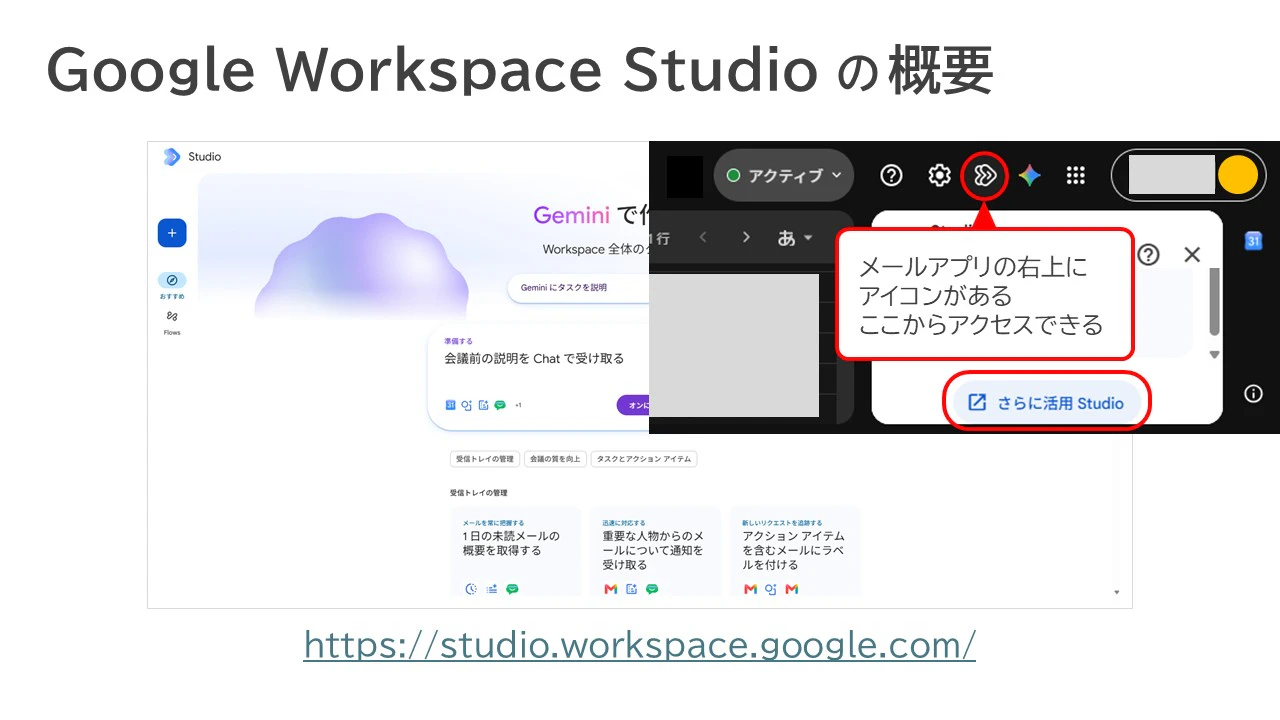Open the Calendar icon in side panel
Viewport: 1280px width, 720px height.
(1253, 241)
